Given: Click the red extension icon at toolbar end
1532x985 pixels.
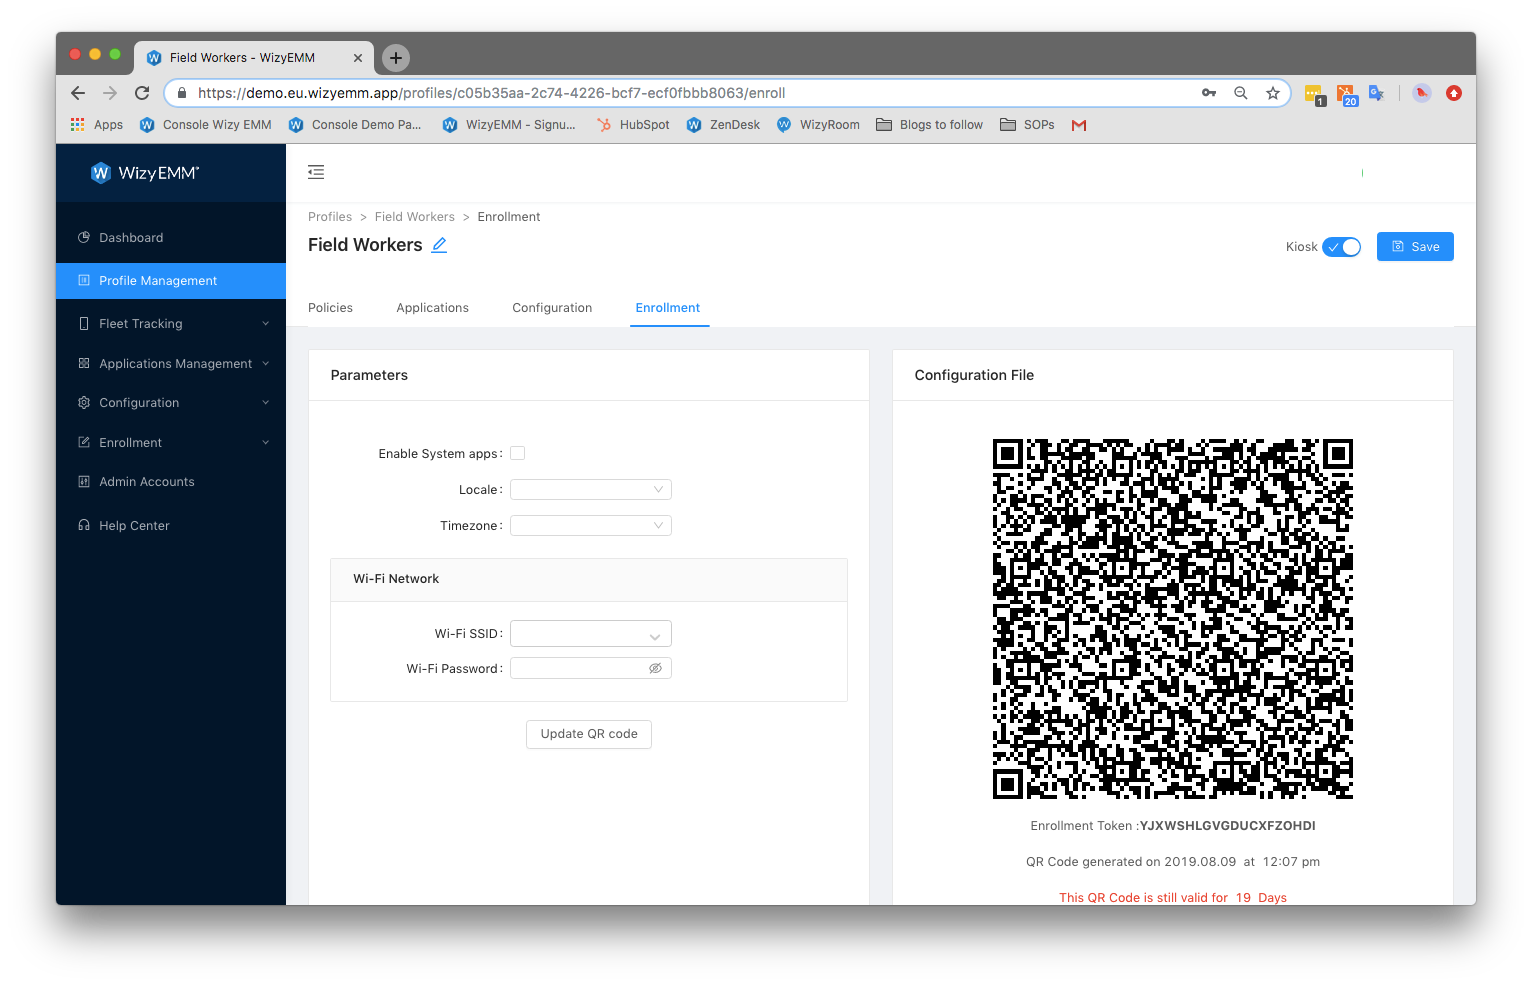Looking at the screenshot, I should click(1454, 93).
